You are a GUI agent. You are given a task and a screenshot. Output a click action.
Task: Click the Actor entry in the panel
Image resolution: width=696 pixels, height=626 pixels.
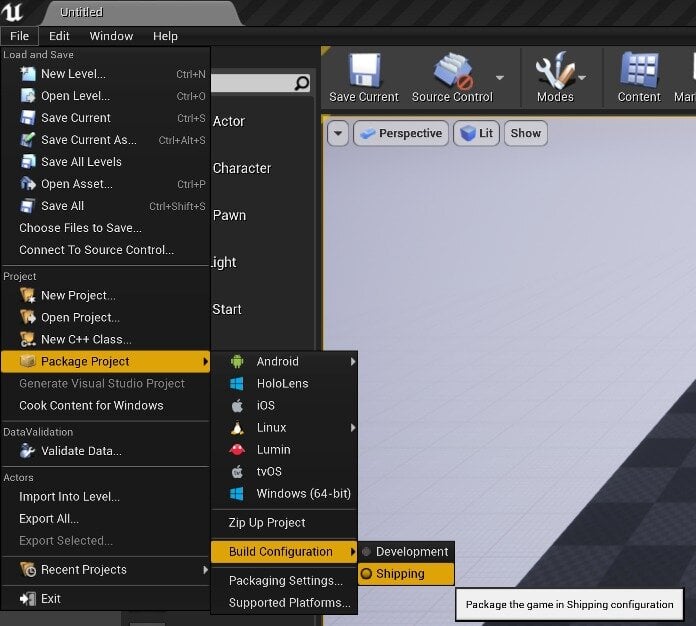click(229, 121)
